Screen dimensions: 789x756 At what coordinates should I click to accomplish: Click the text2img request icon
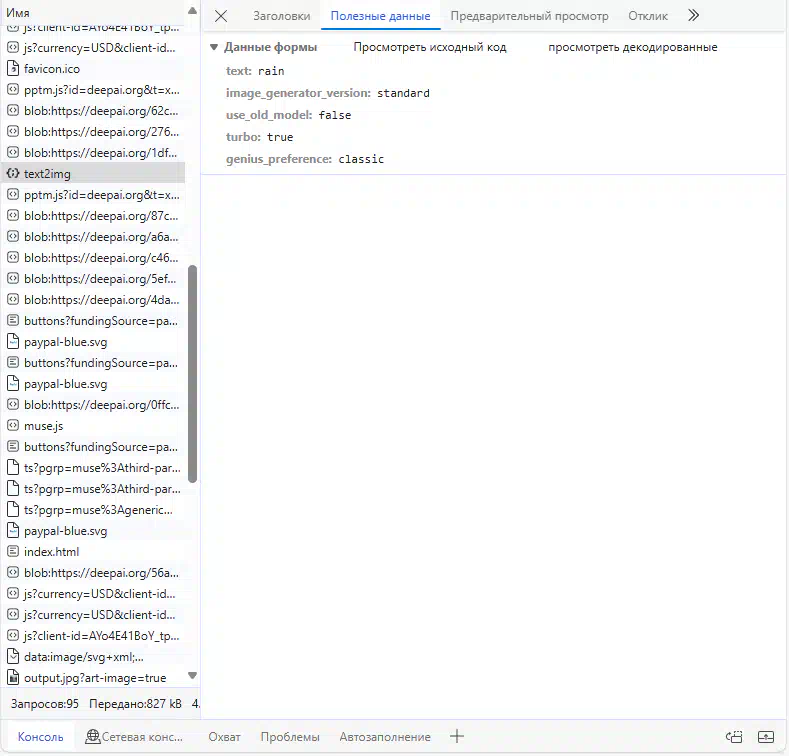tap(13, 174)
